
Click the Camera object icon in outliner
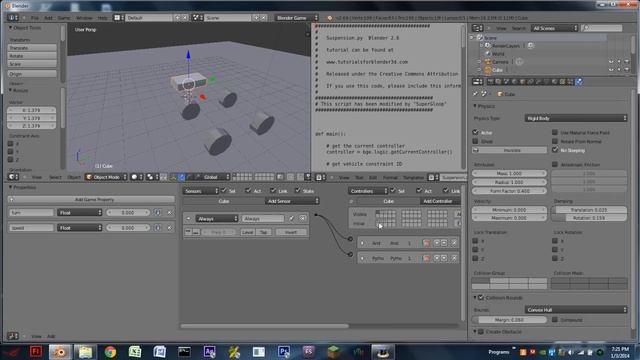point(488,62)
